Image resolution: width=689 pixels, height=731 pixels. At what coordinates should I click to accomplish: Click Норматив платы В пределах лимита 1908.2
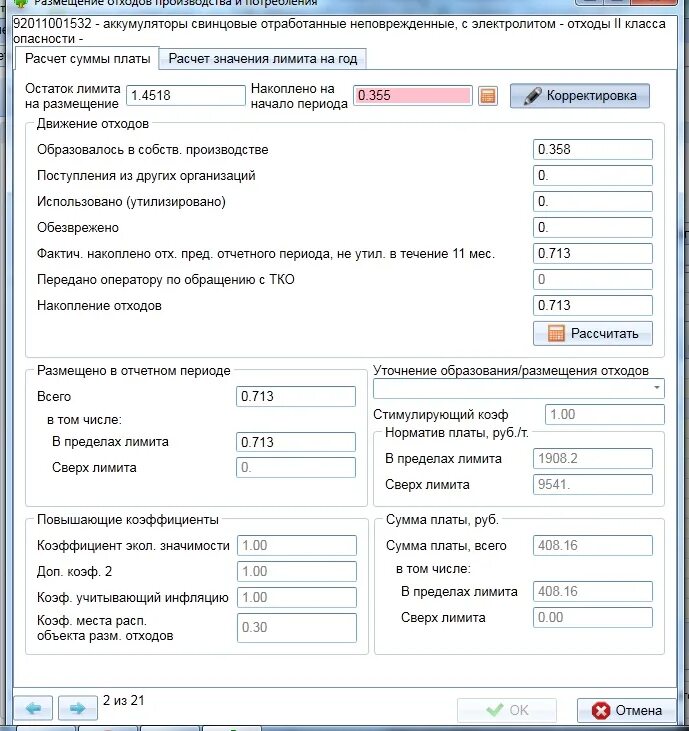click(x=593, y=459)
